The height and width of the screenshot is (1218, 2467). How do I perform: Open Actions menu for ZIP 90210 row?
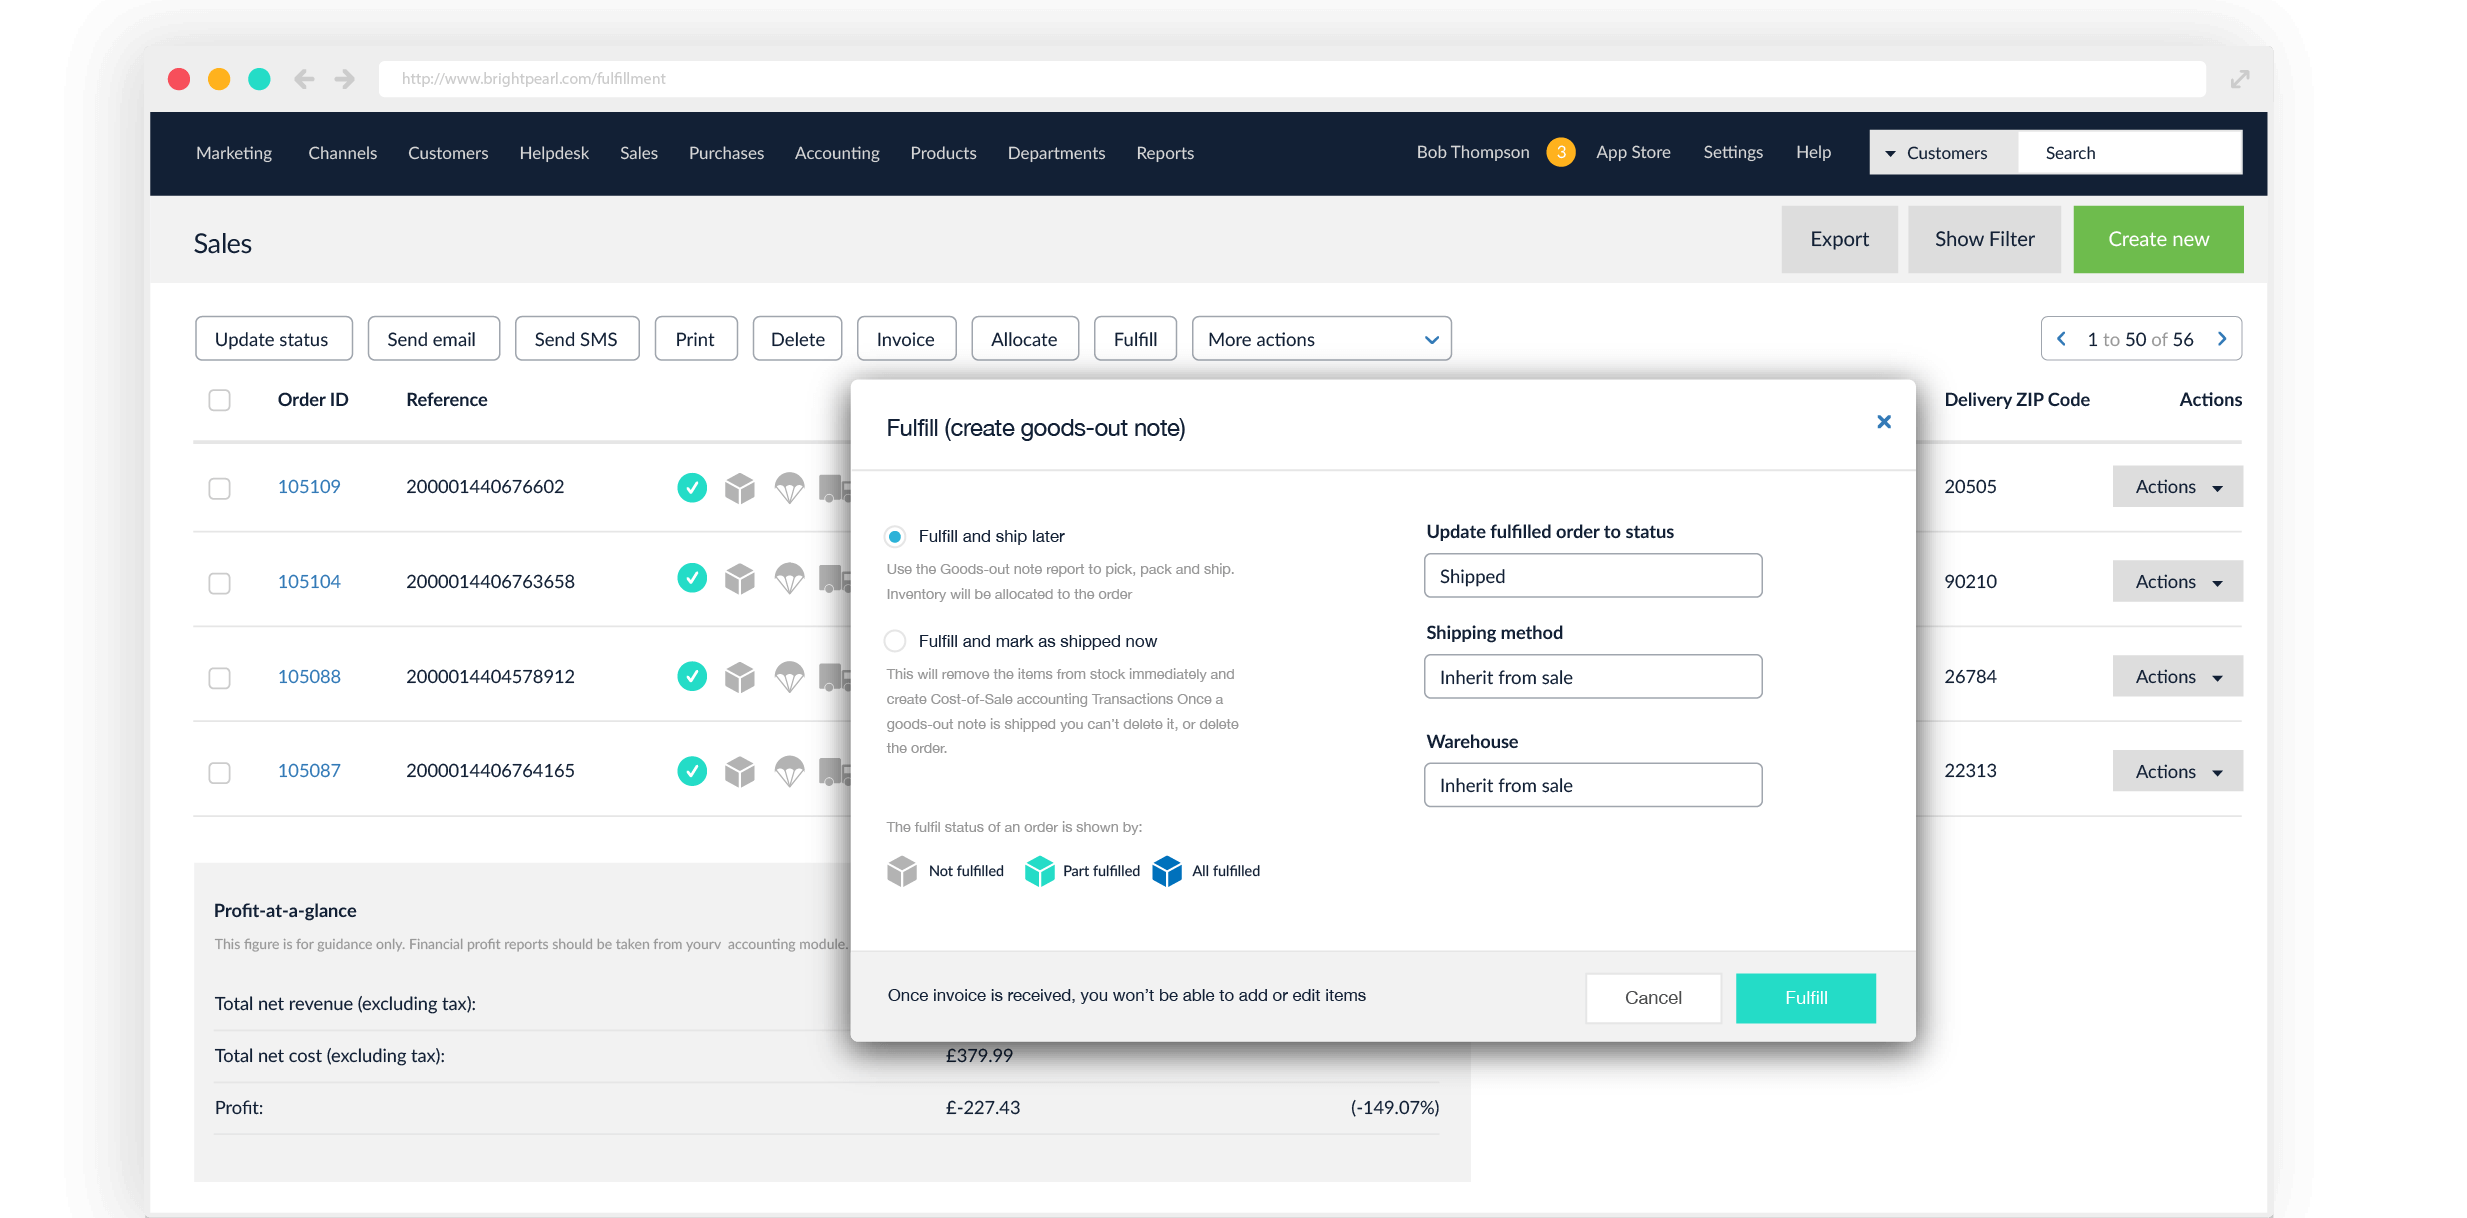tap(2177, 581)
